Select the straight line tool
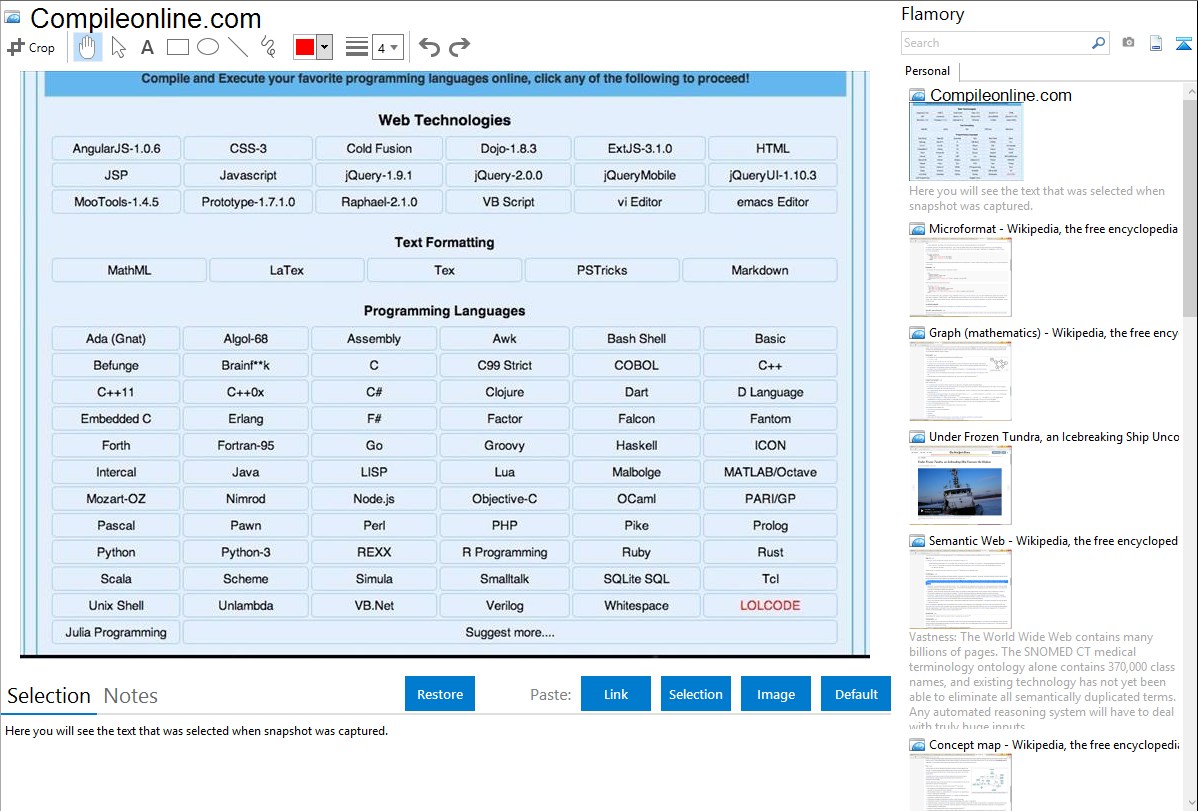 [x=238, y=47]
